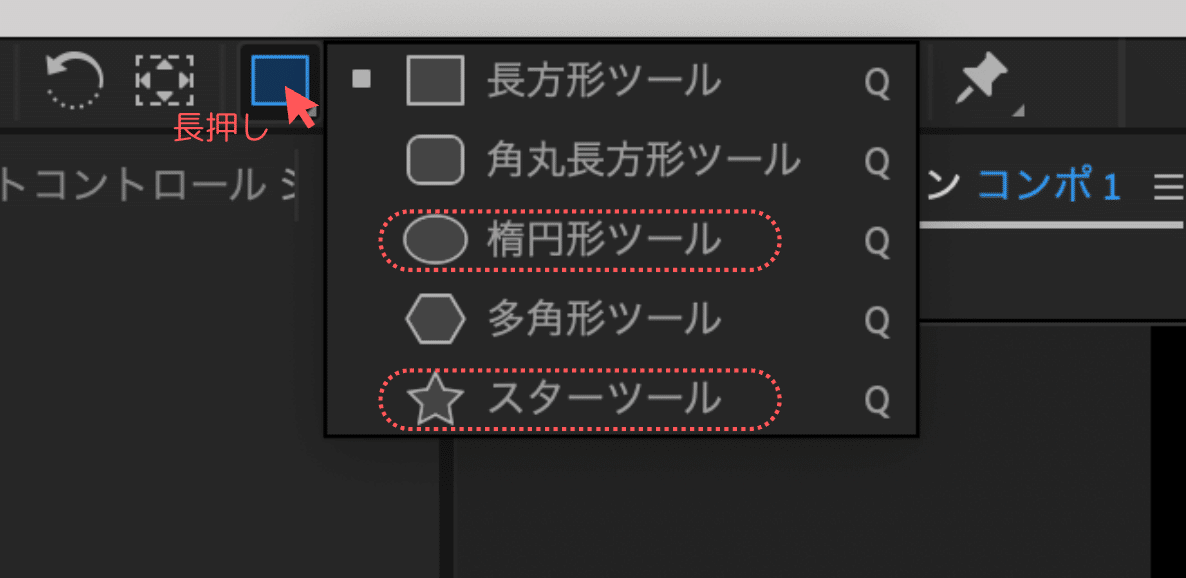The height and width of the screenshot is (578, 1186).
Task: Pick the 多角形ツール menu entry
Action: click(621, 320)
